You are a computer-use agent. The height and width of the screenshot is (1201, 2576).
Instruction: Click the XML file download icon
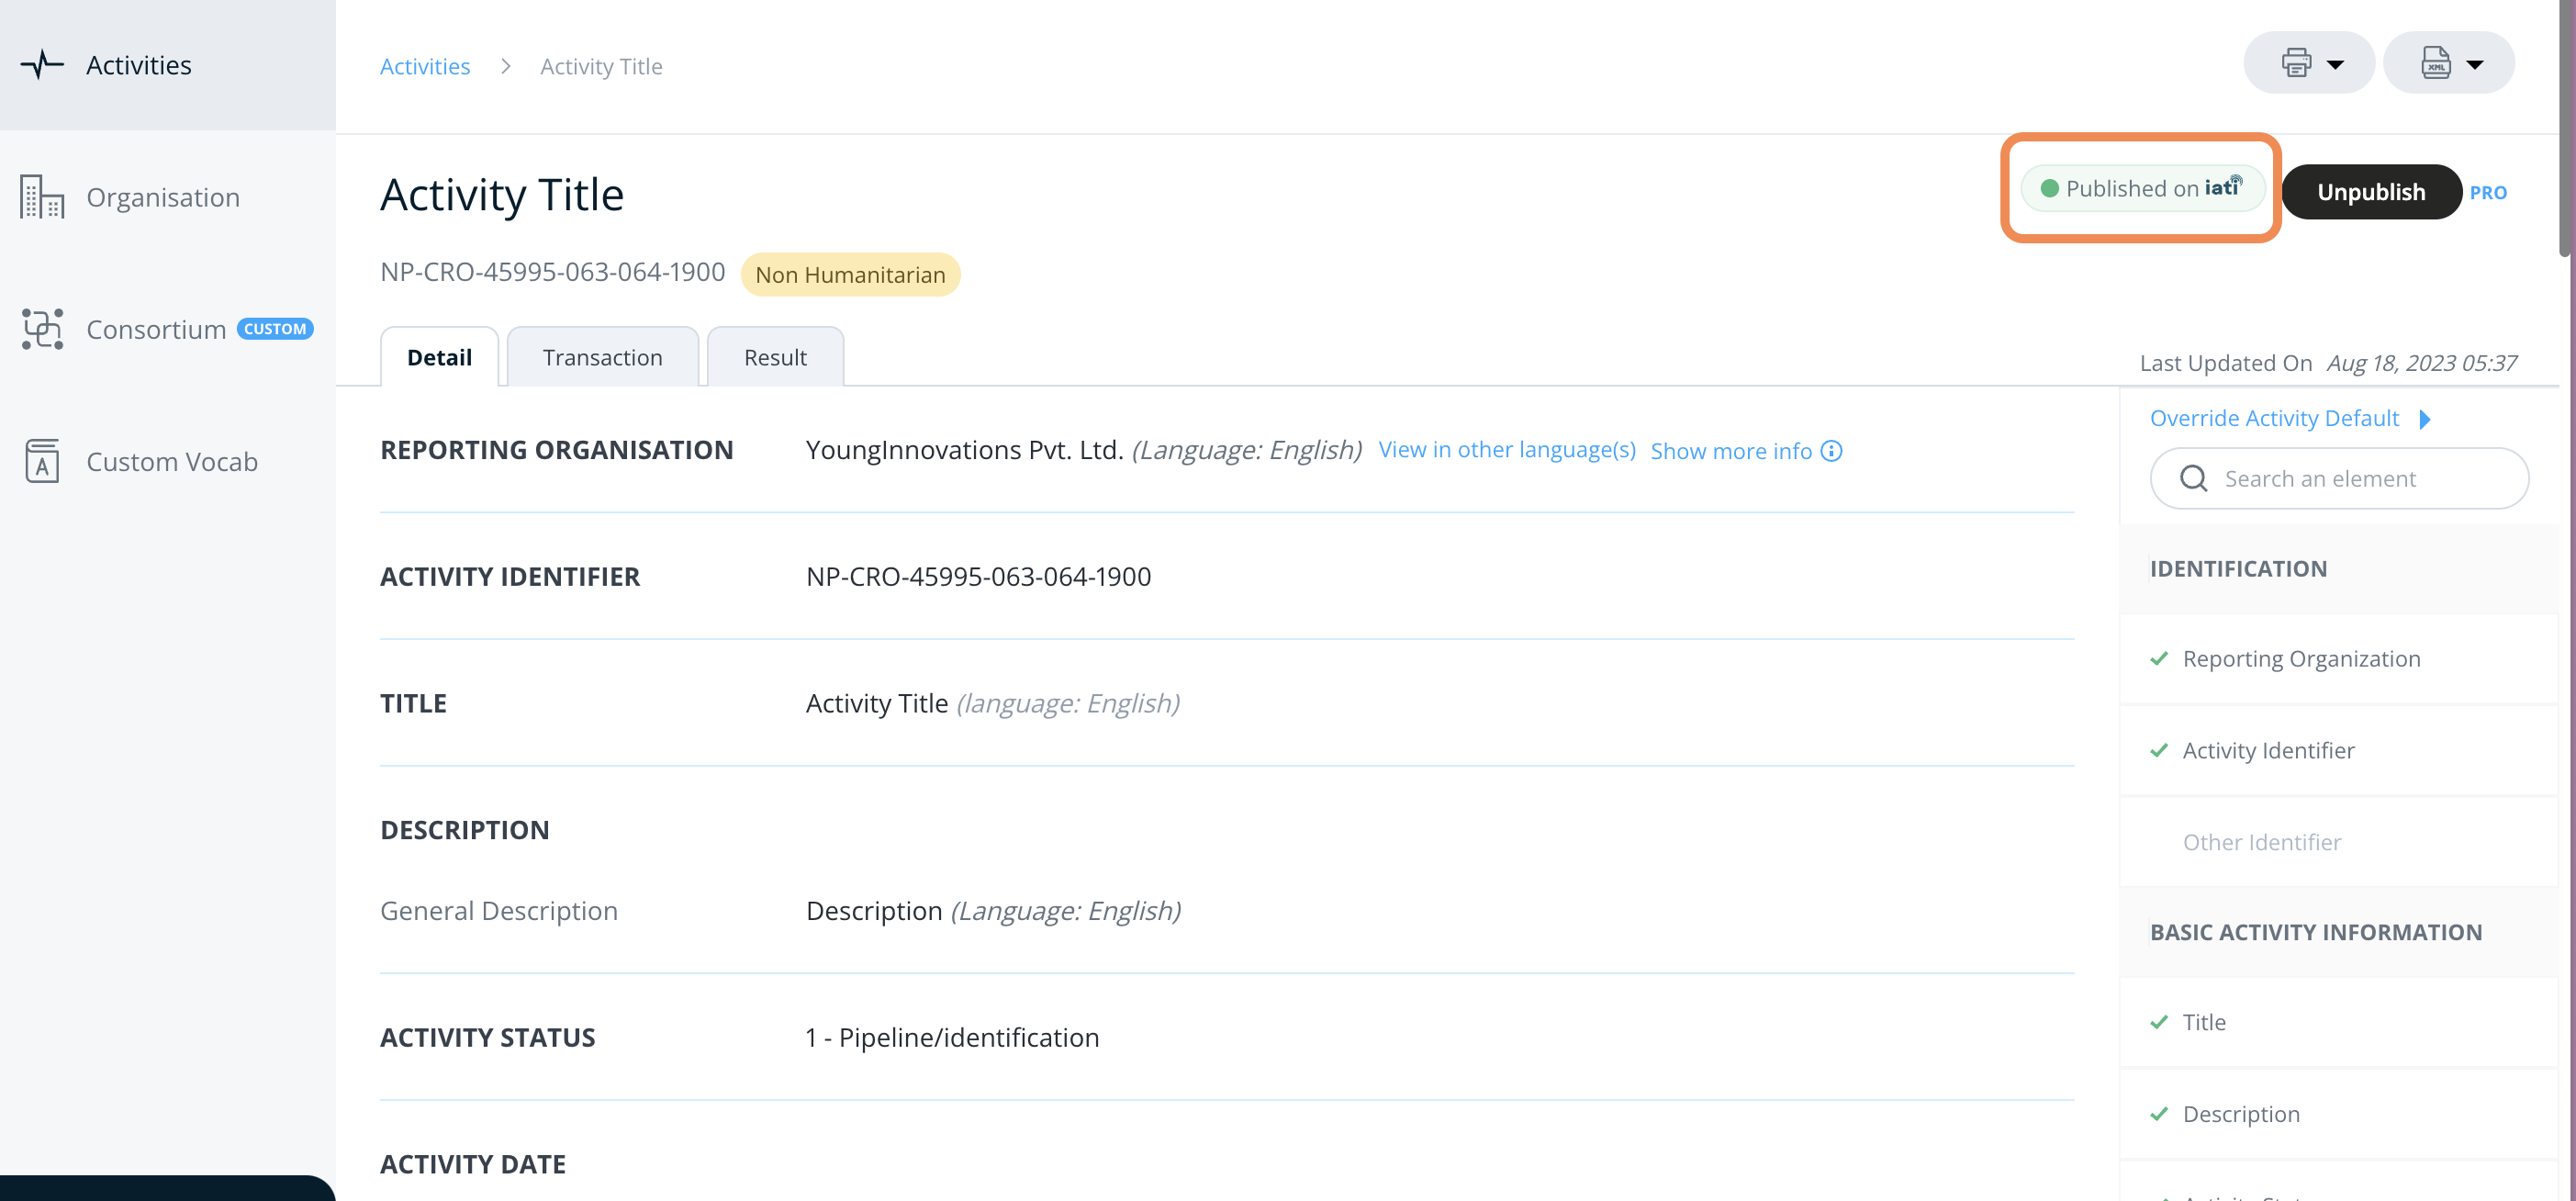coord(2436,63)
